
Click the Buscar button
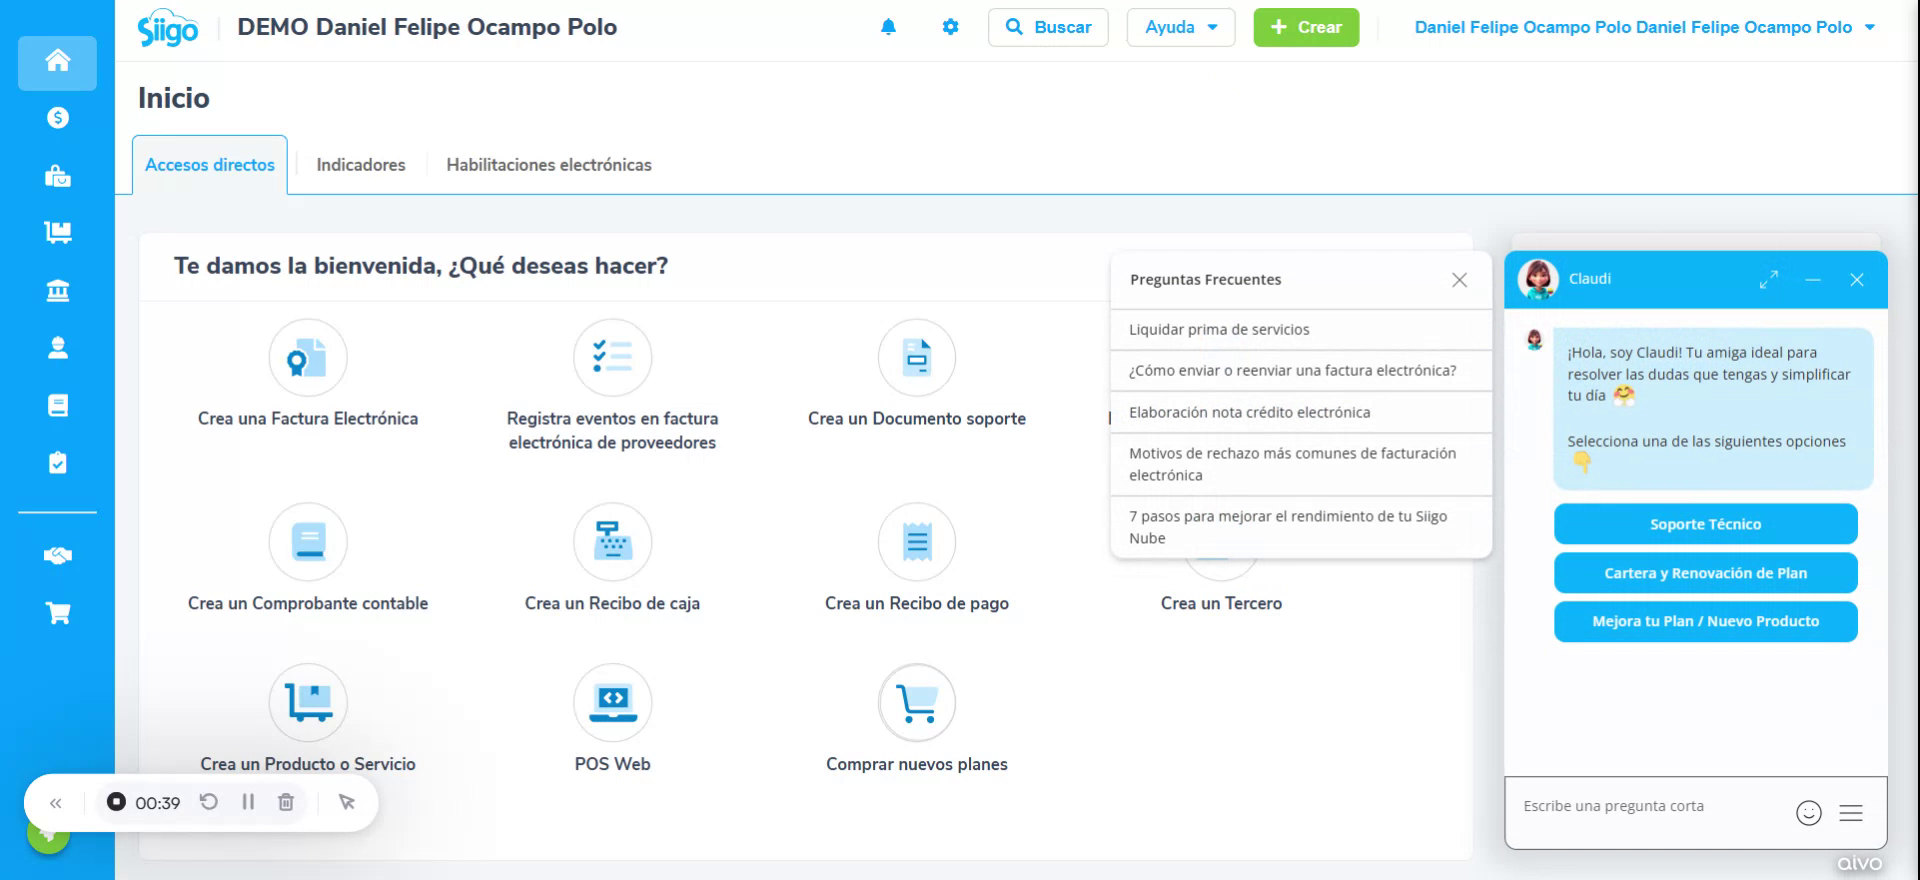1048,27
